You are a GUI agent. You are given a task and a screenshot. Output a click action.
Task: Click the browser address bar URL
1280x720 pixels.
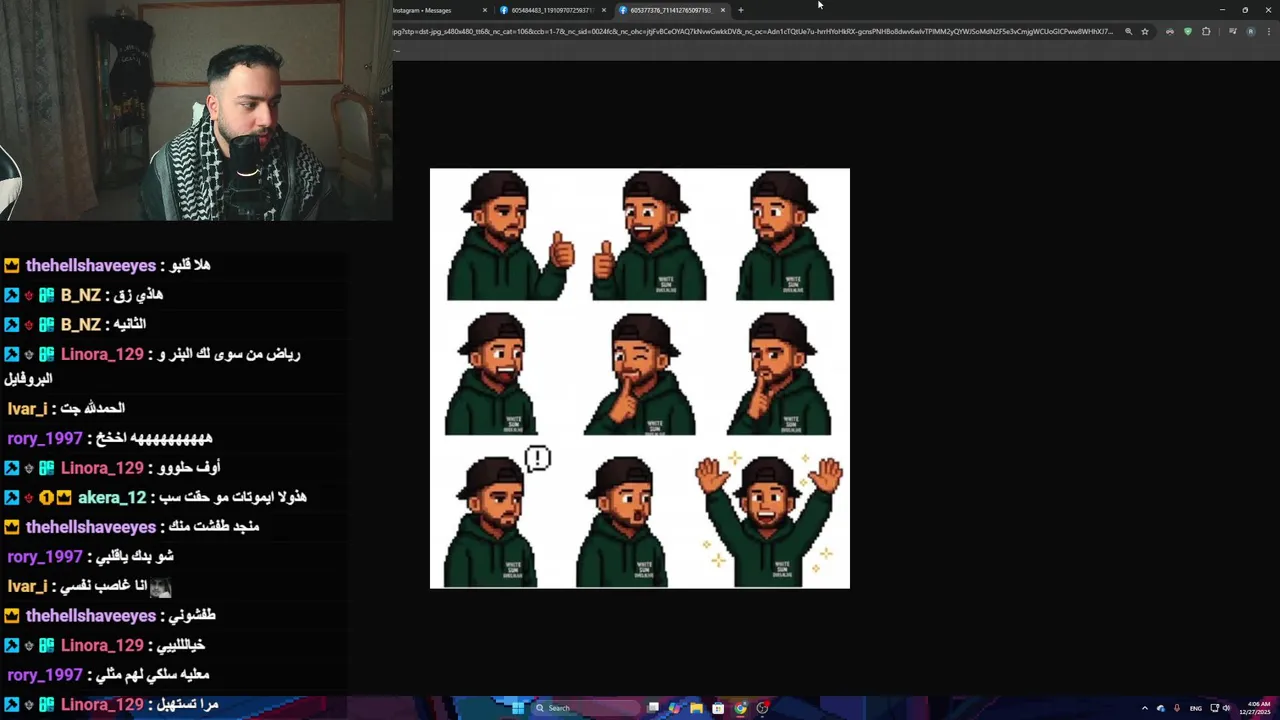pos(754,31)
